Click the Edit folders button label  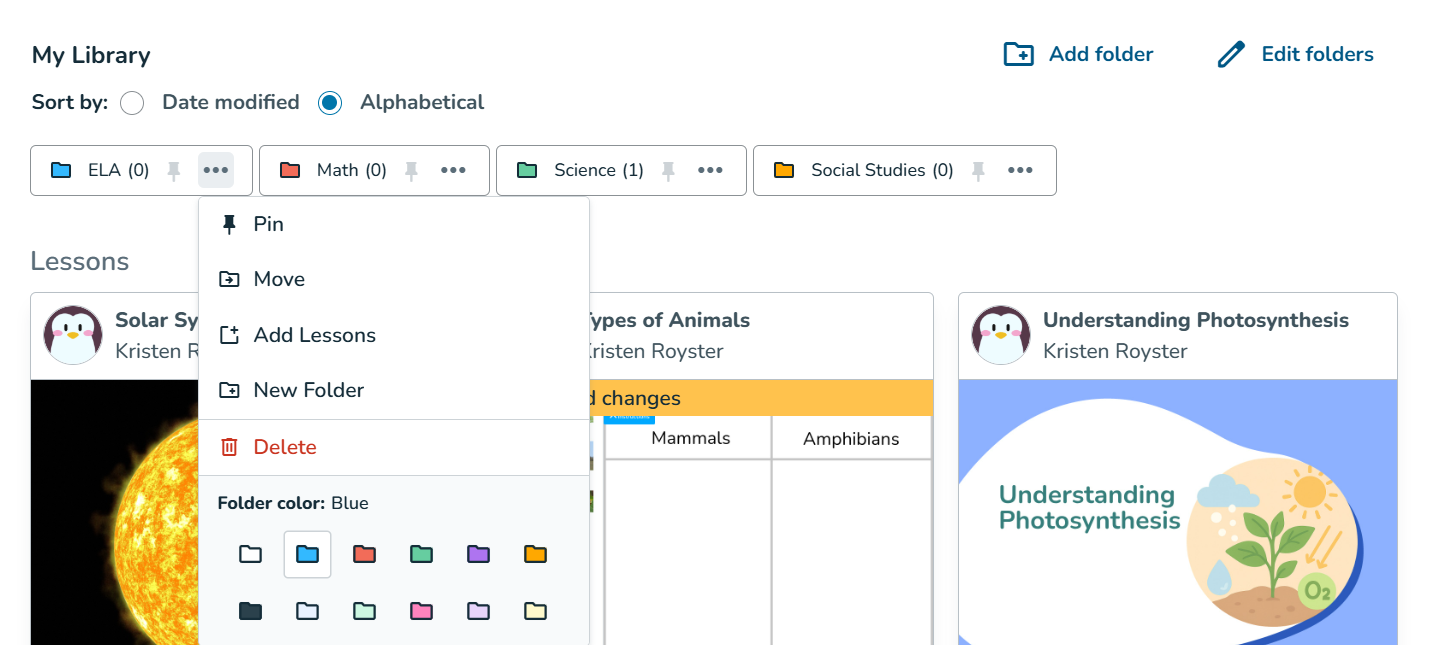point(1317,54)
